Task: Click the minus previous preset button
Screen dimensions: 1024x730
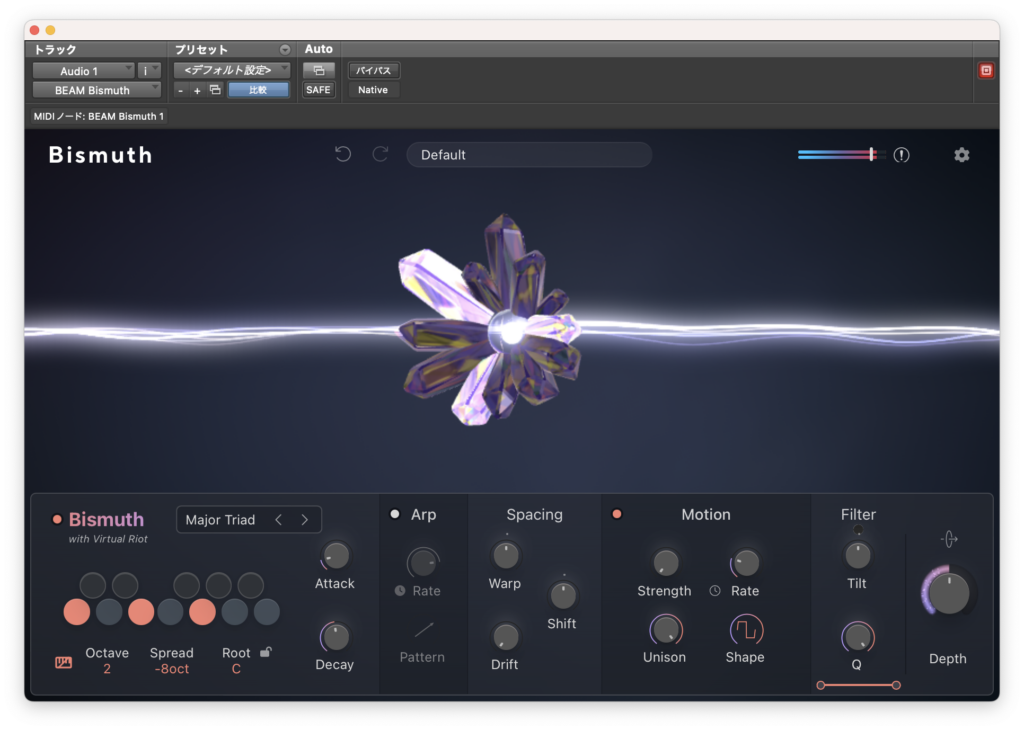Action: (181, 91)
